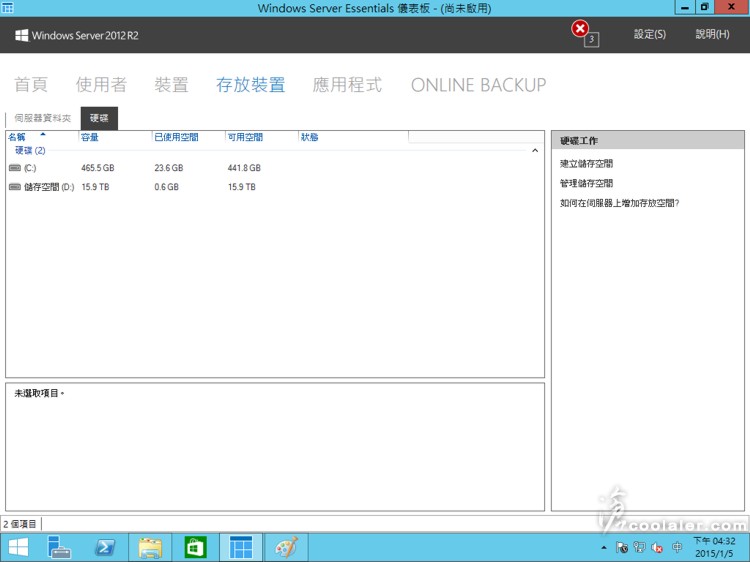Click the alert count badge showing 3
Screen dimensions: 750x562
[x=592, y=40]
